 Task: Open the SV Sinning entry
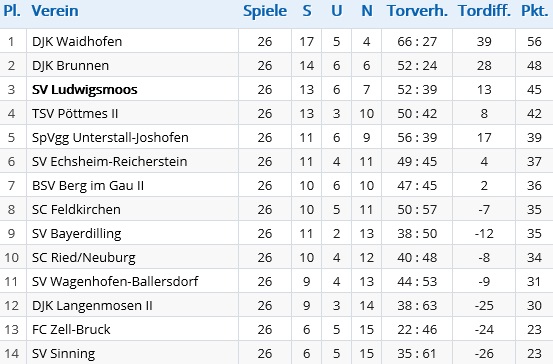pyautogui.click(x=63, y=353)
